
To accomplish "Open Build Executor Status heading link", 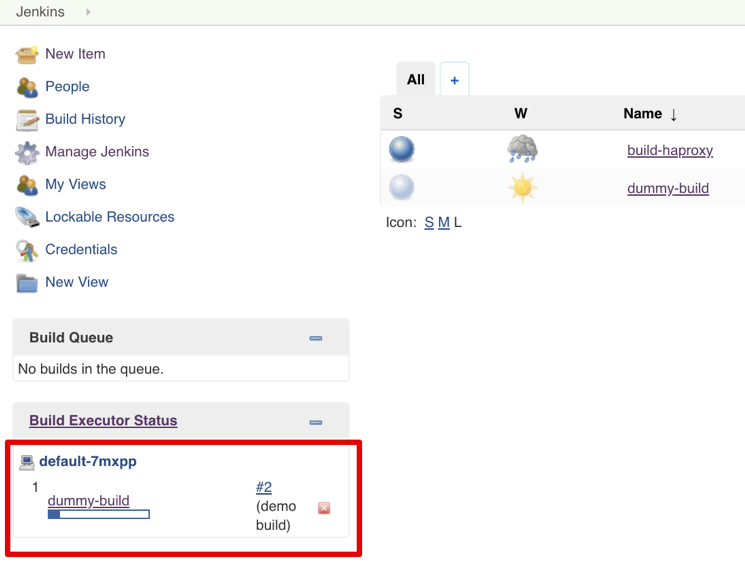I will click(x=103, y=420).
